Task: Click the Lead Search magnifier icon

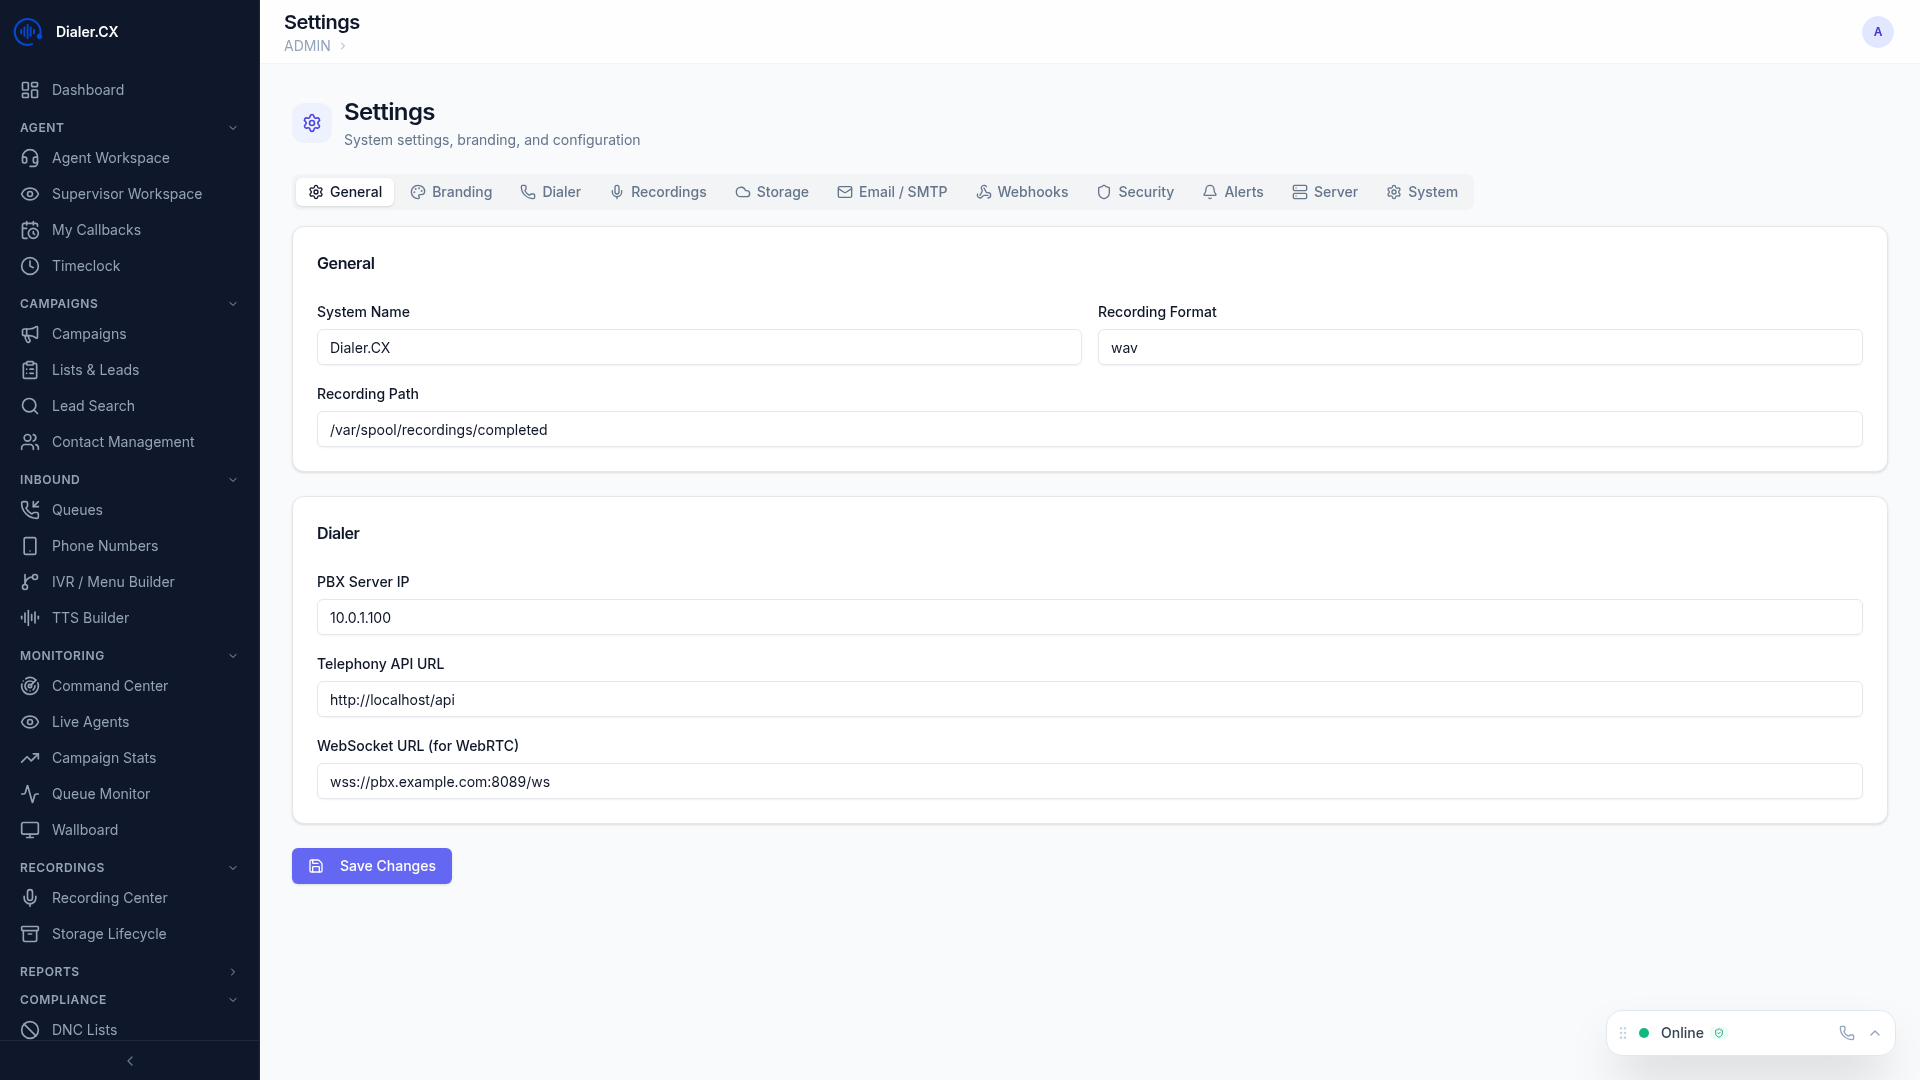Action: pos(30,406)
